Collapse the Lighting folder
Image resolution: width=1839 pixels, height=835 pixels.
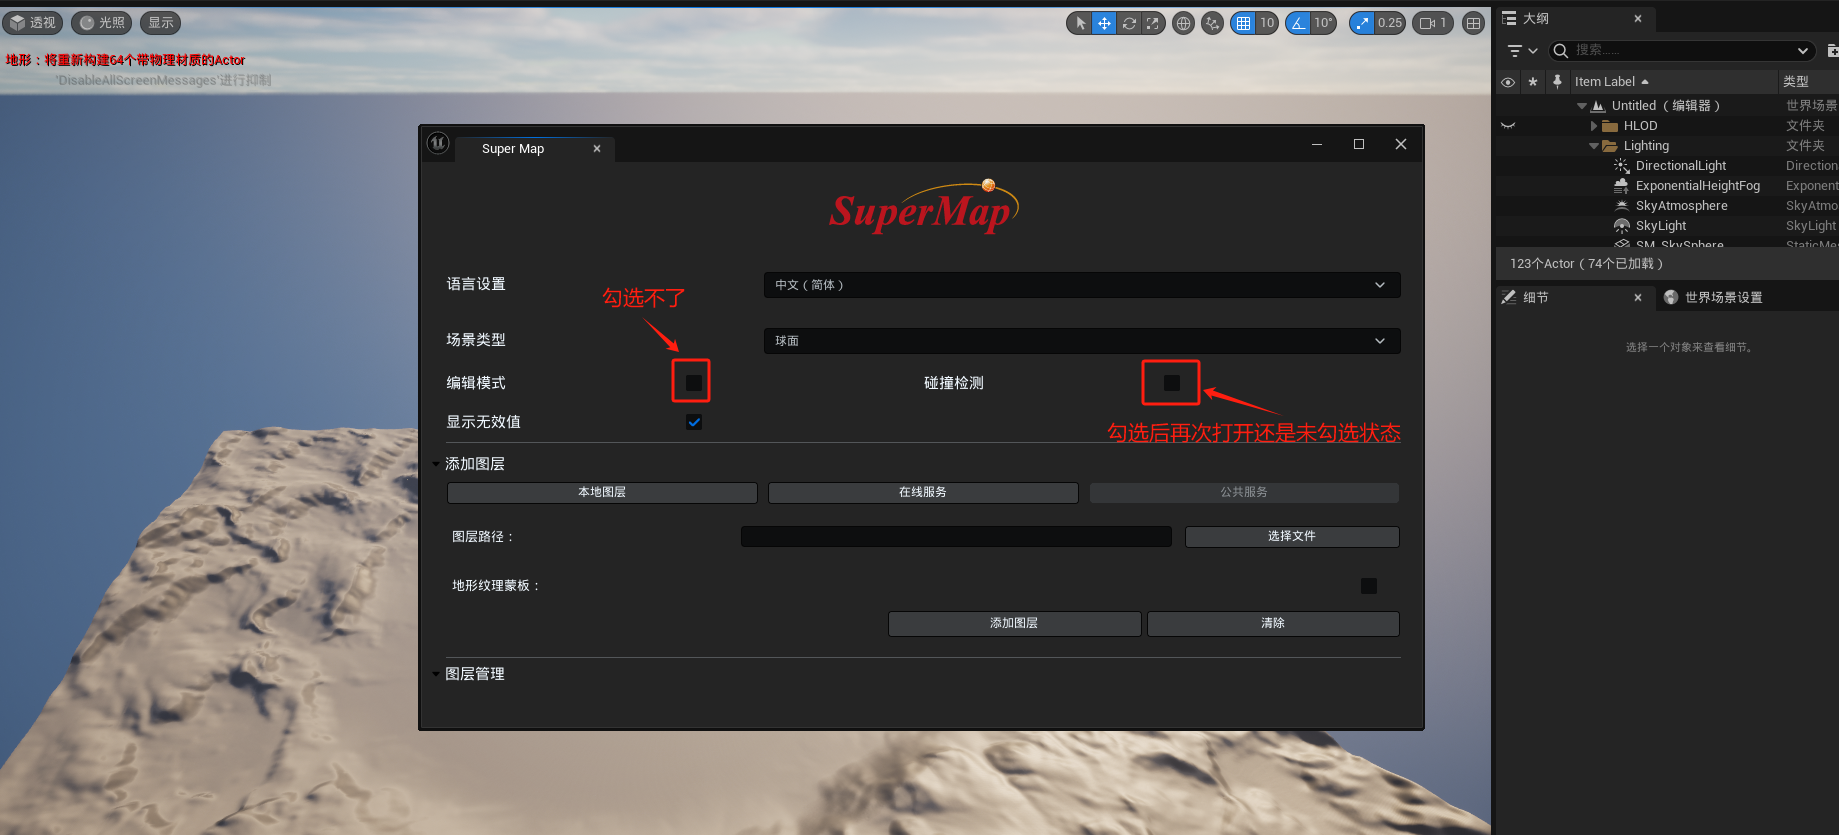pos(1594,146)
